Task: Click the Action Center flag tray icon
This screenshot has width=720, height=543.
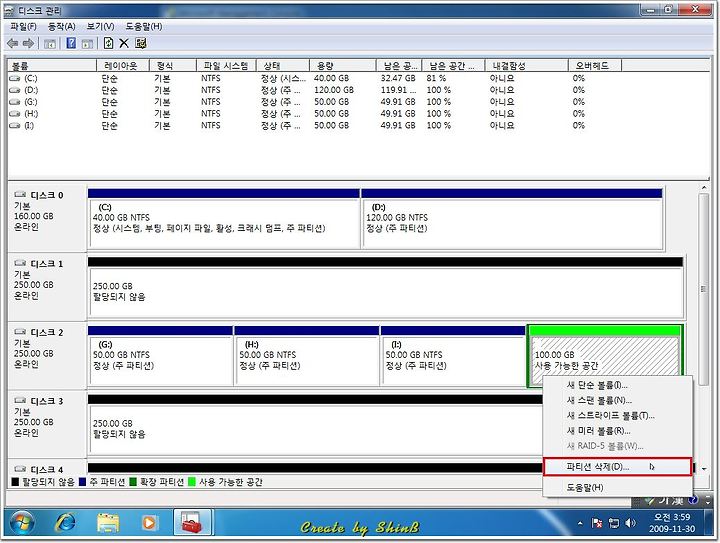Action: [597, 523]
